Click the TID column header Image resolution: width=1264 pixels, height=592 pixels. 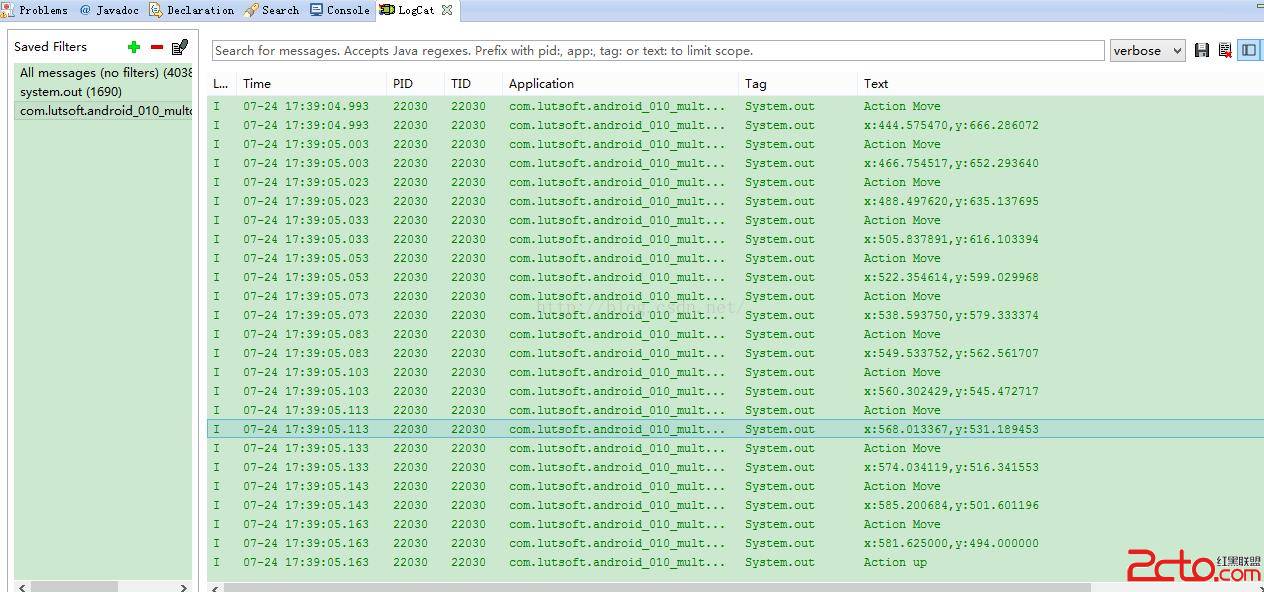[x=473, y=84]
